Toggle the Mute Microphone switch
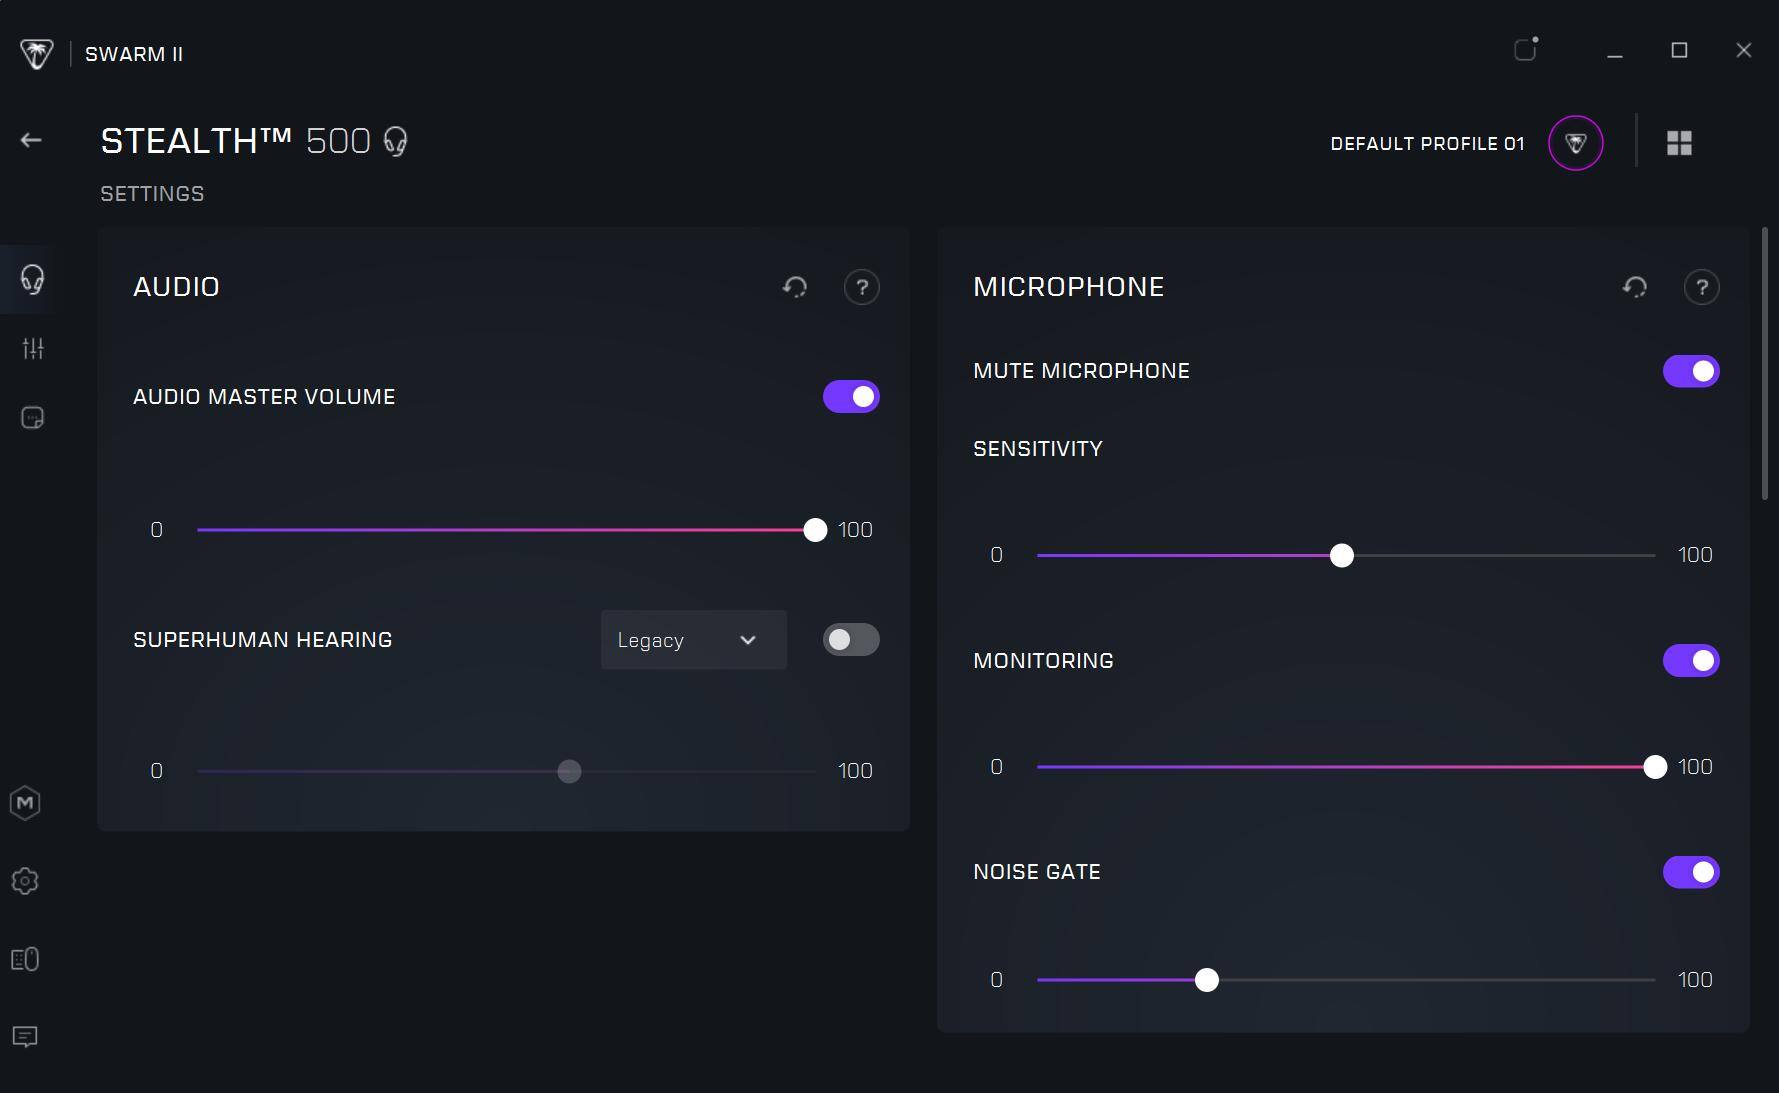The image size is (1779, 1093). [1691, 371]
